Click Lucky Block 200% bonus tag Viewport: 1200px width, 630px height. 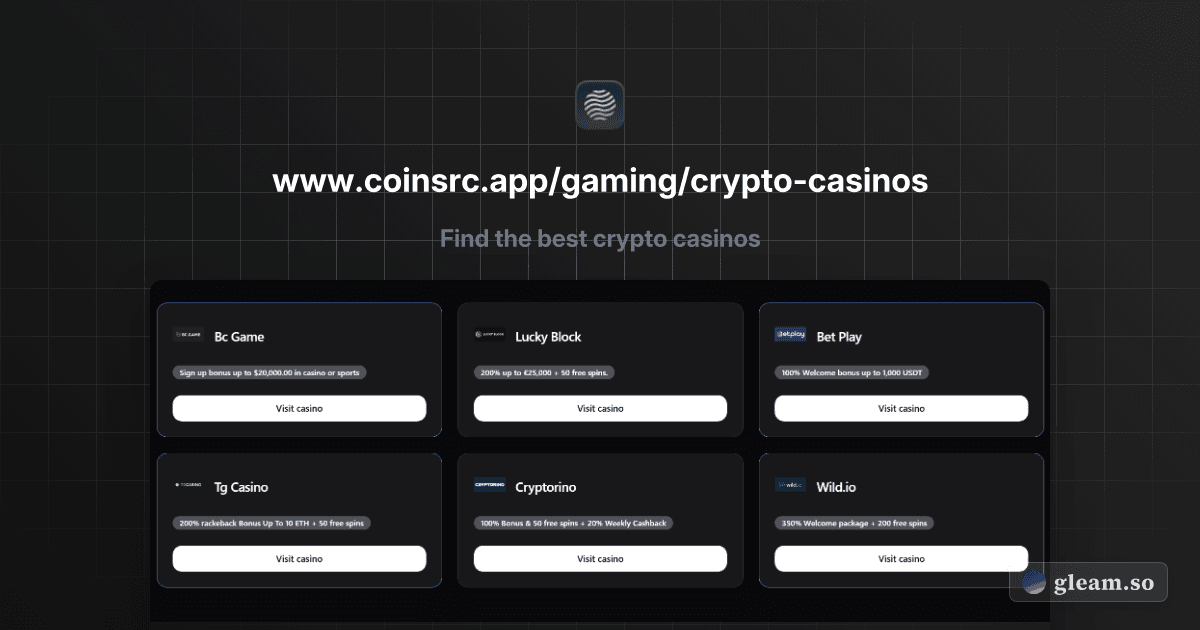pos(545,372)
